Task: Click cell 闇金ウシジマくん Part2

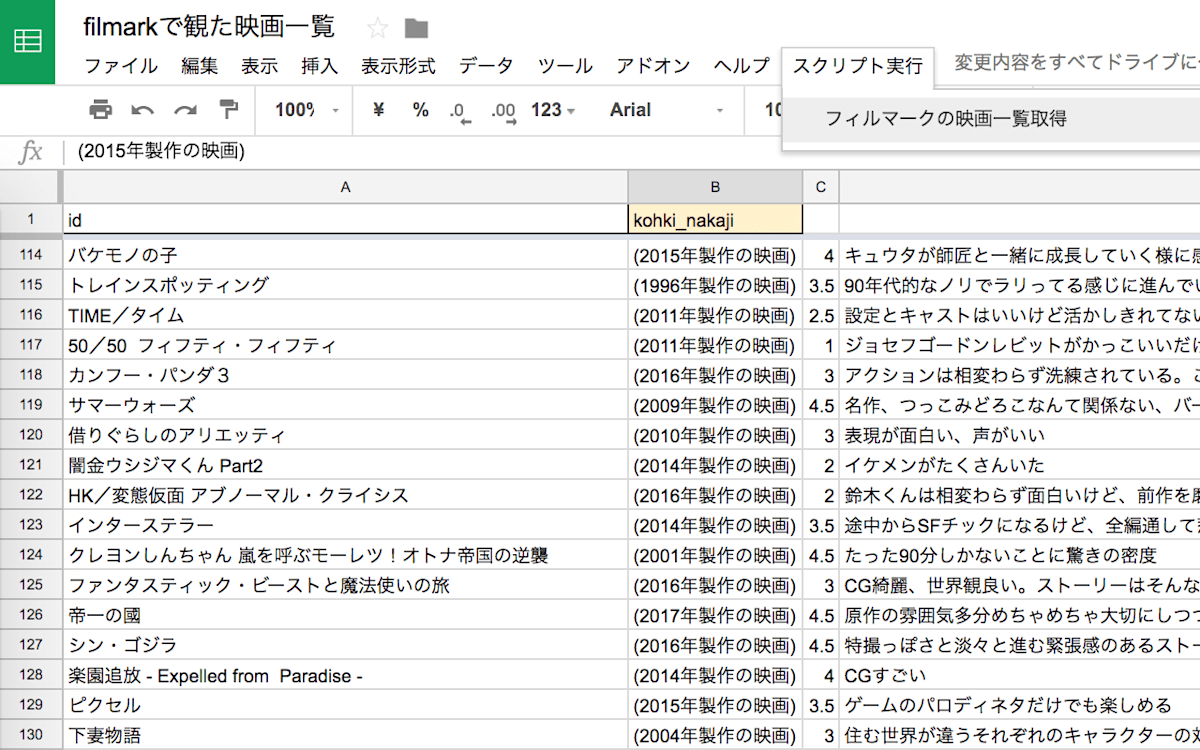Action: (345, 465)
